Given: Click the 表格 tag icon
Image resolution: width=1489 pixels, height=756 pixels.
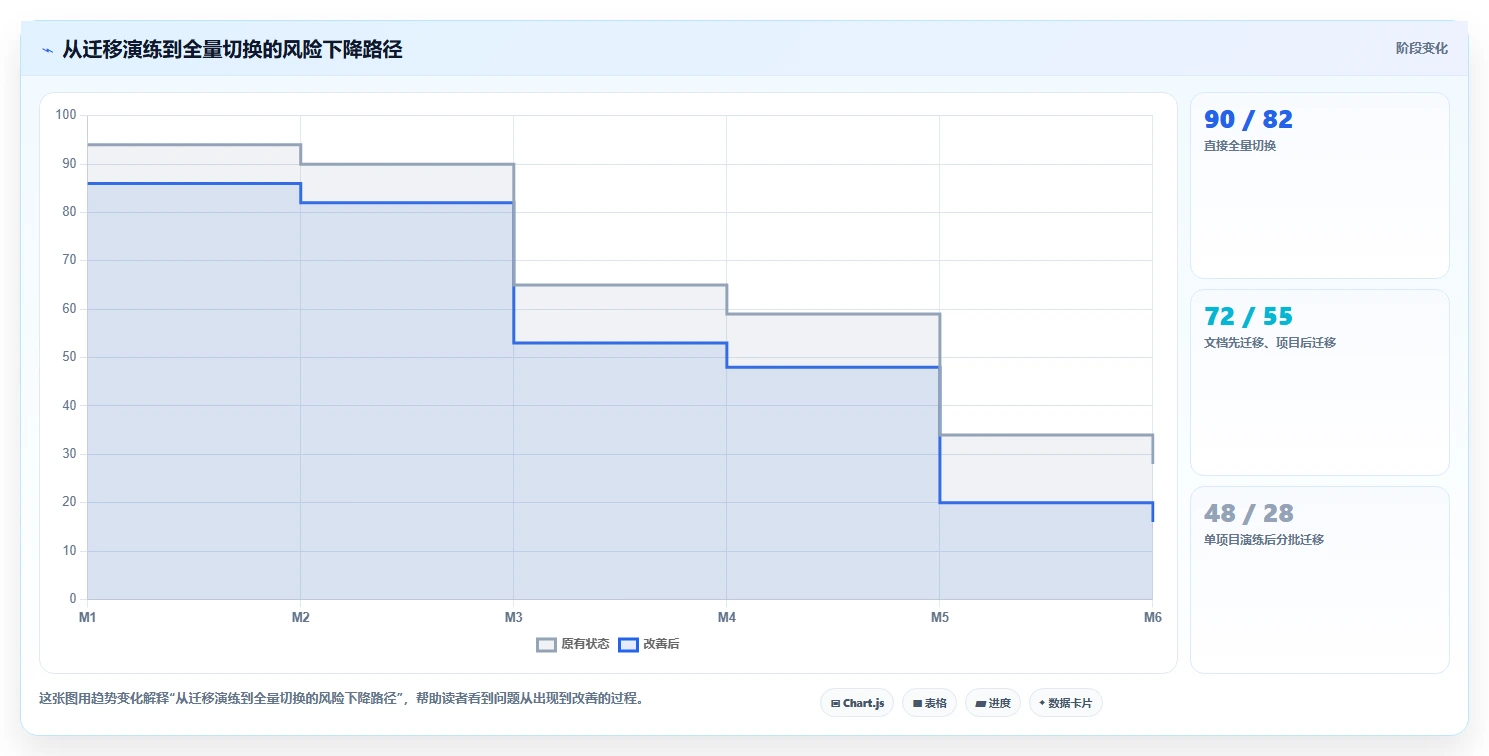Looking at the screenshot, I should (917, 703).
